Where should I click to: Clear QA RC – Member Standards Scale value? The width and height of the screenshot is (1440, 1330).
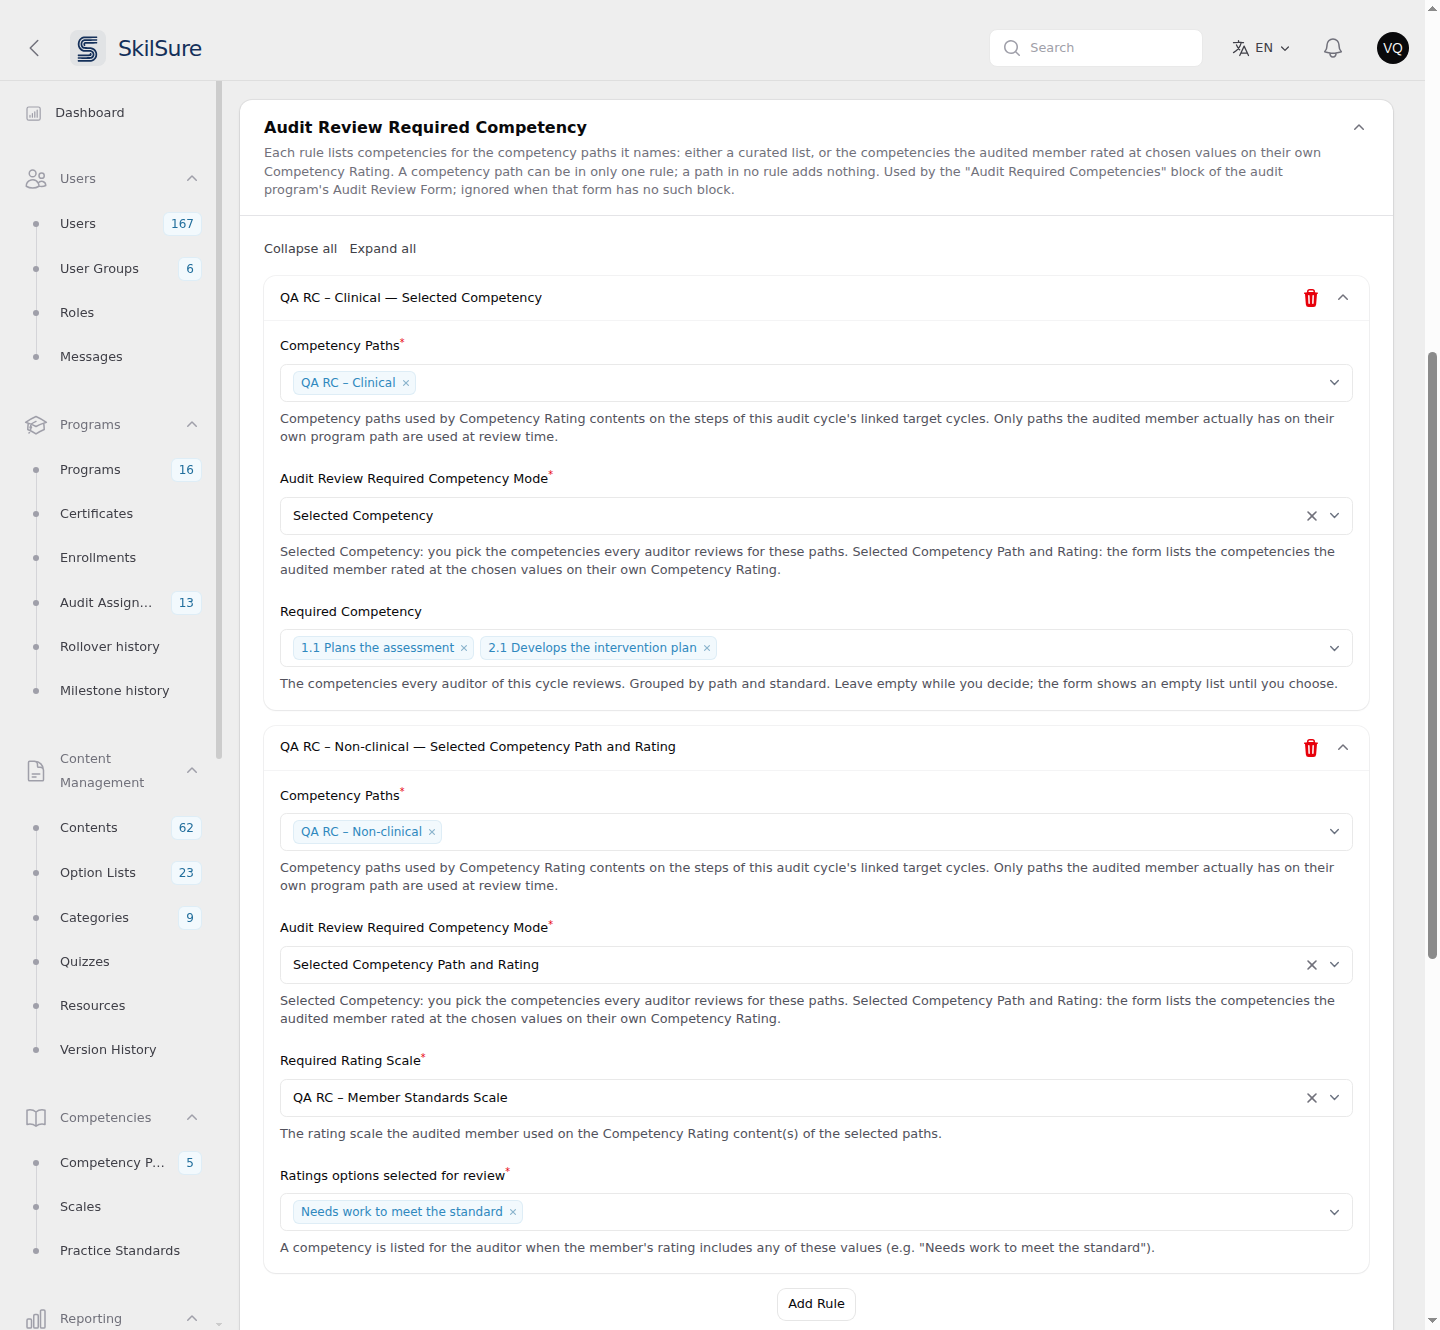[x=1312, y=1098]
